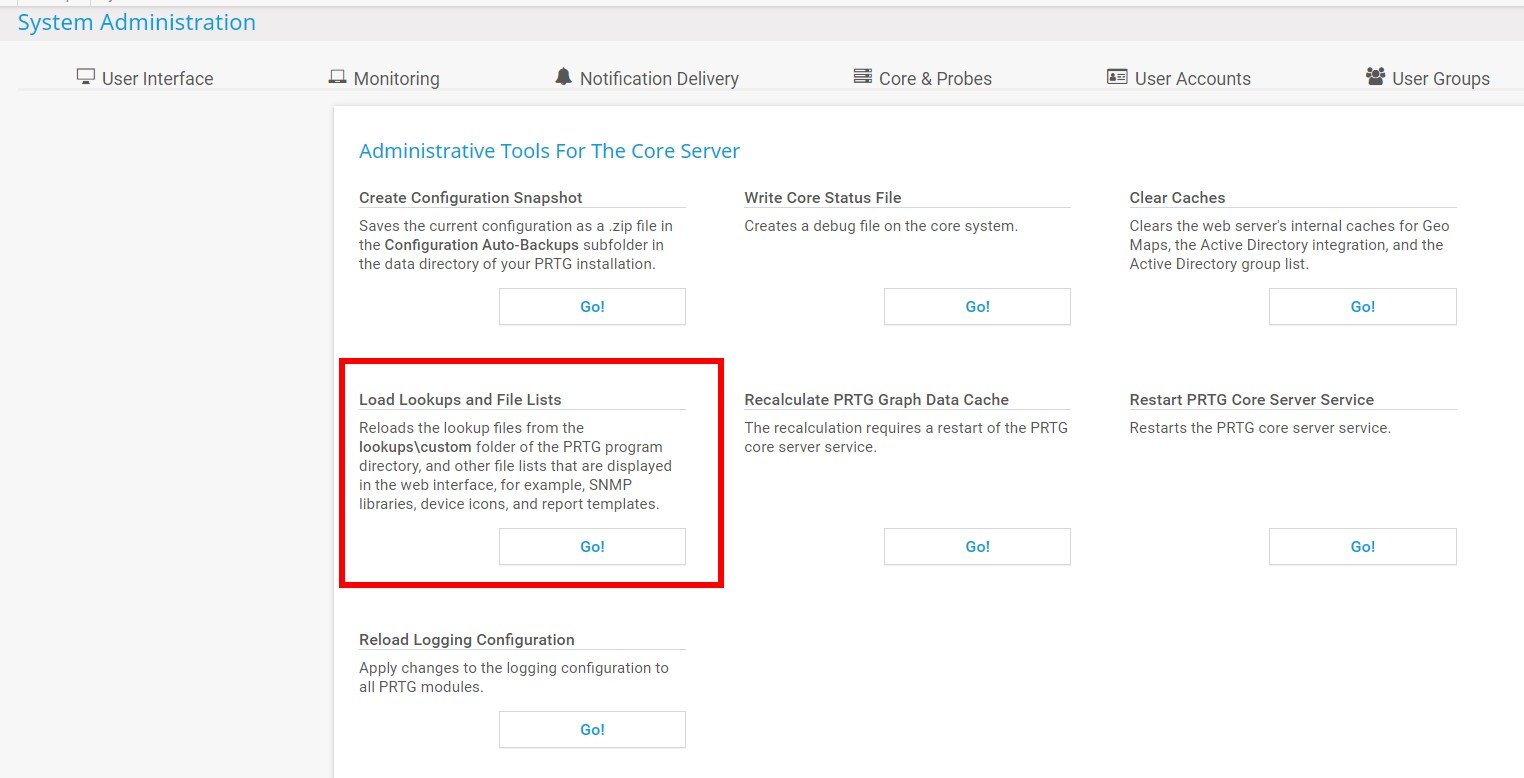Viewport: 1524px width, 778px height.
Task: Run Clear Caches with its Go! button
Action: [x=1362, y=307]
